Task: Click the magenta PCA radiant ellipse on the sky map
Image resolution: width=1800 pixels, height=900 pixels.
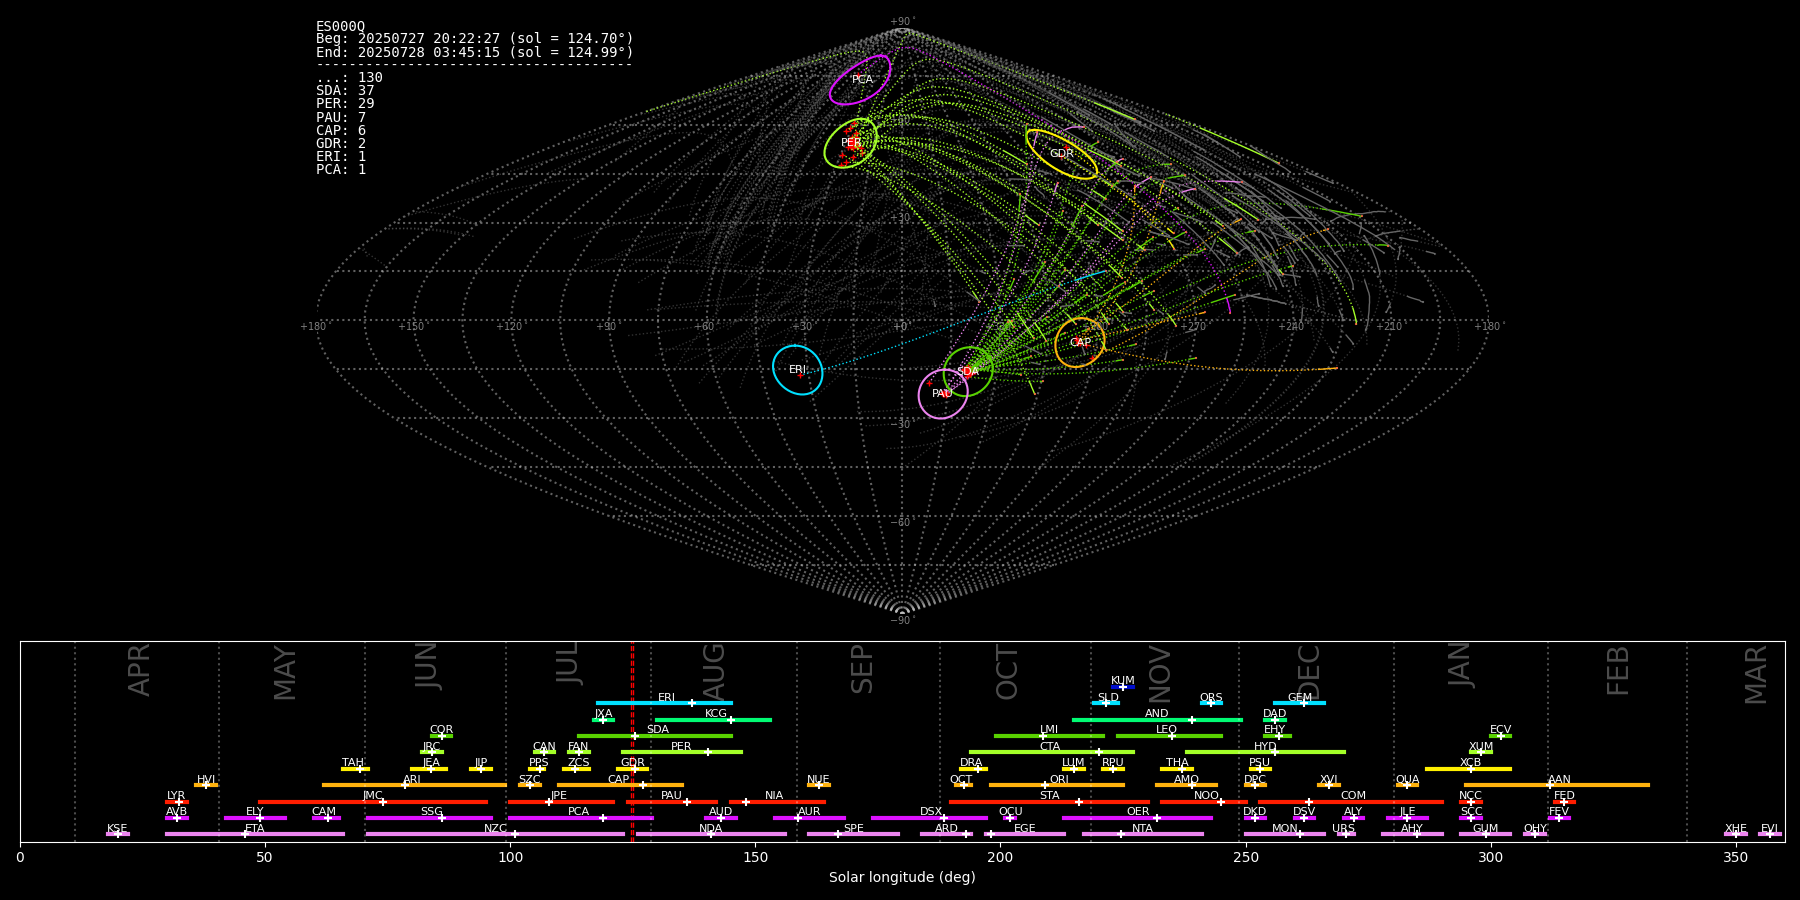Action: click(x=860, y=80)
